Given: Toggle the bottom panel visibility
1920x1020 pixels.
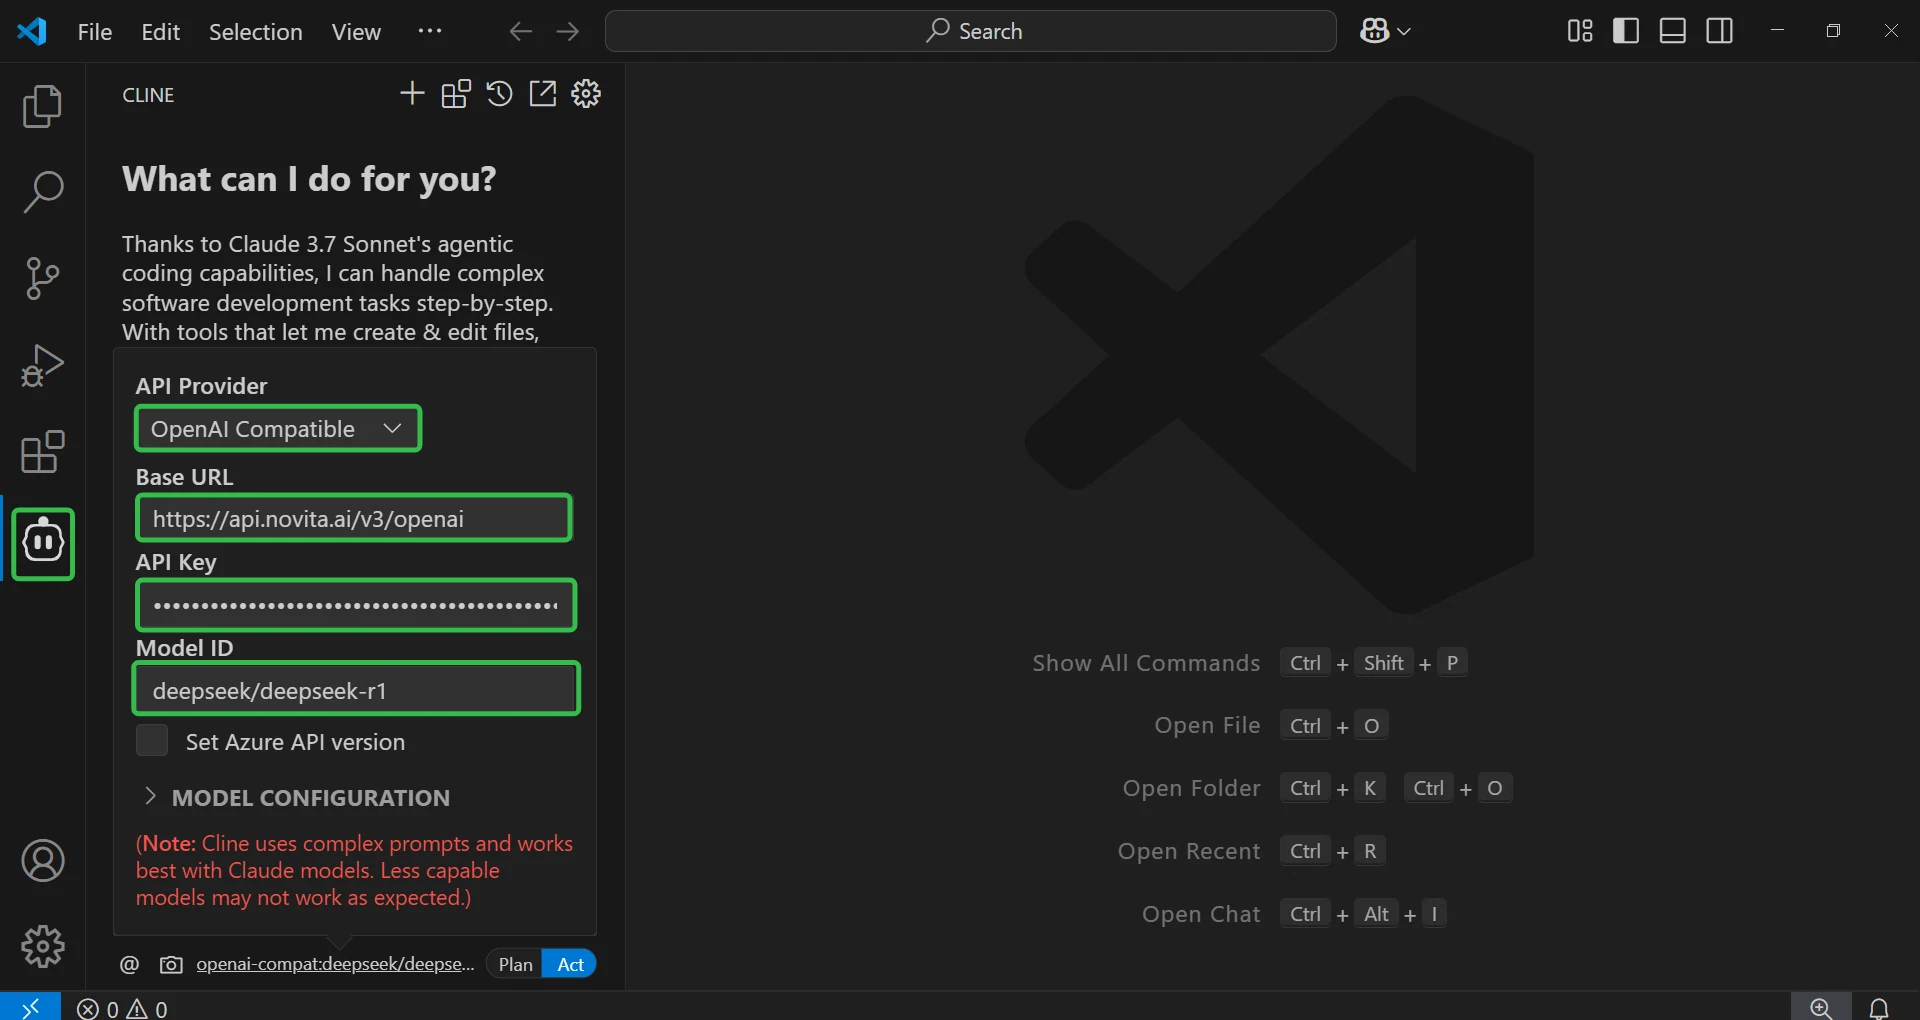Looking at the screenshot, I should pyautogui.click(x=1673, y=31).
